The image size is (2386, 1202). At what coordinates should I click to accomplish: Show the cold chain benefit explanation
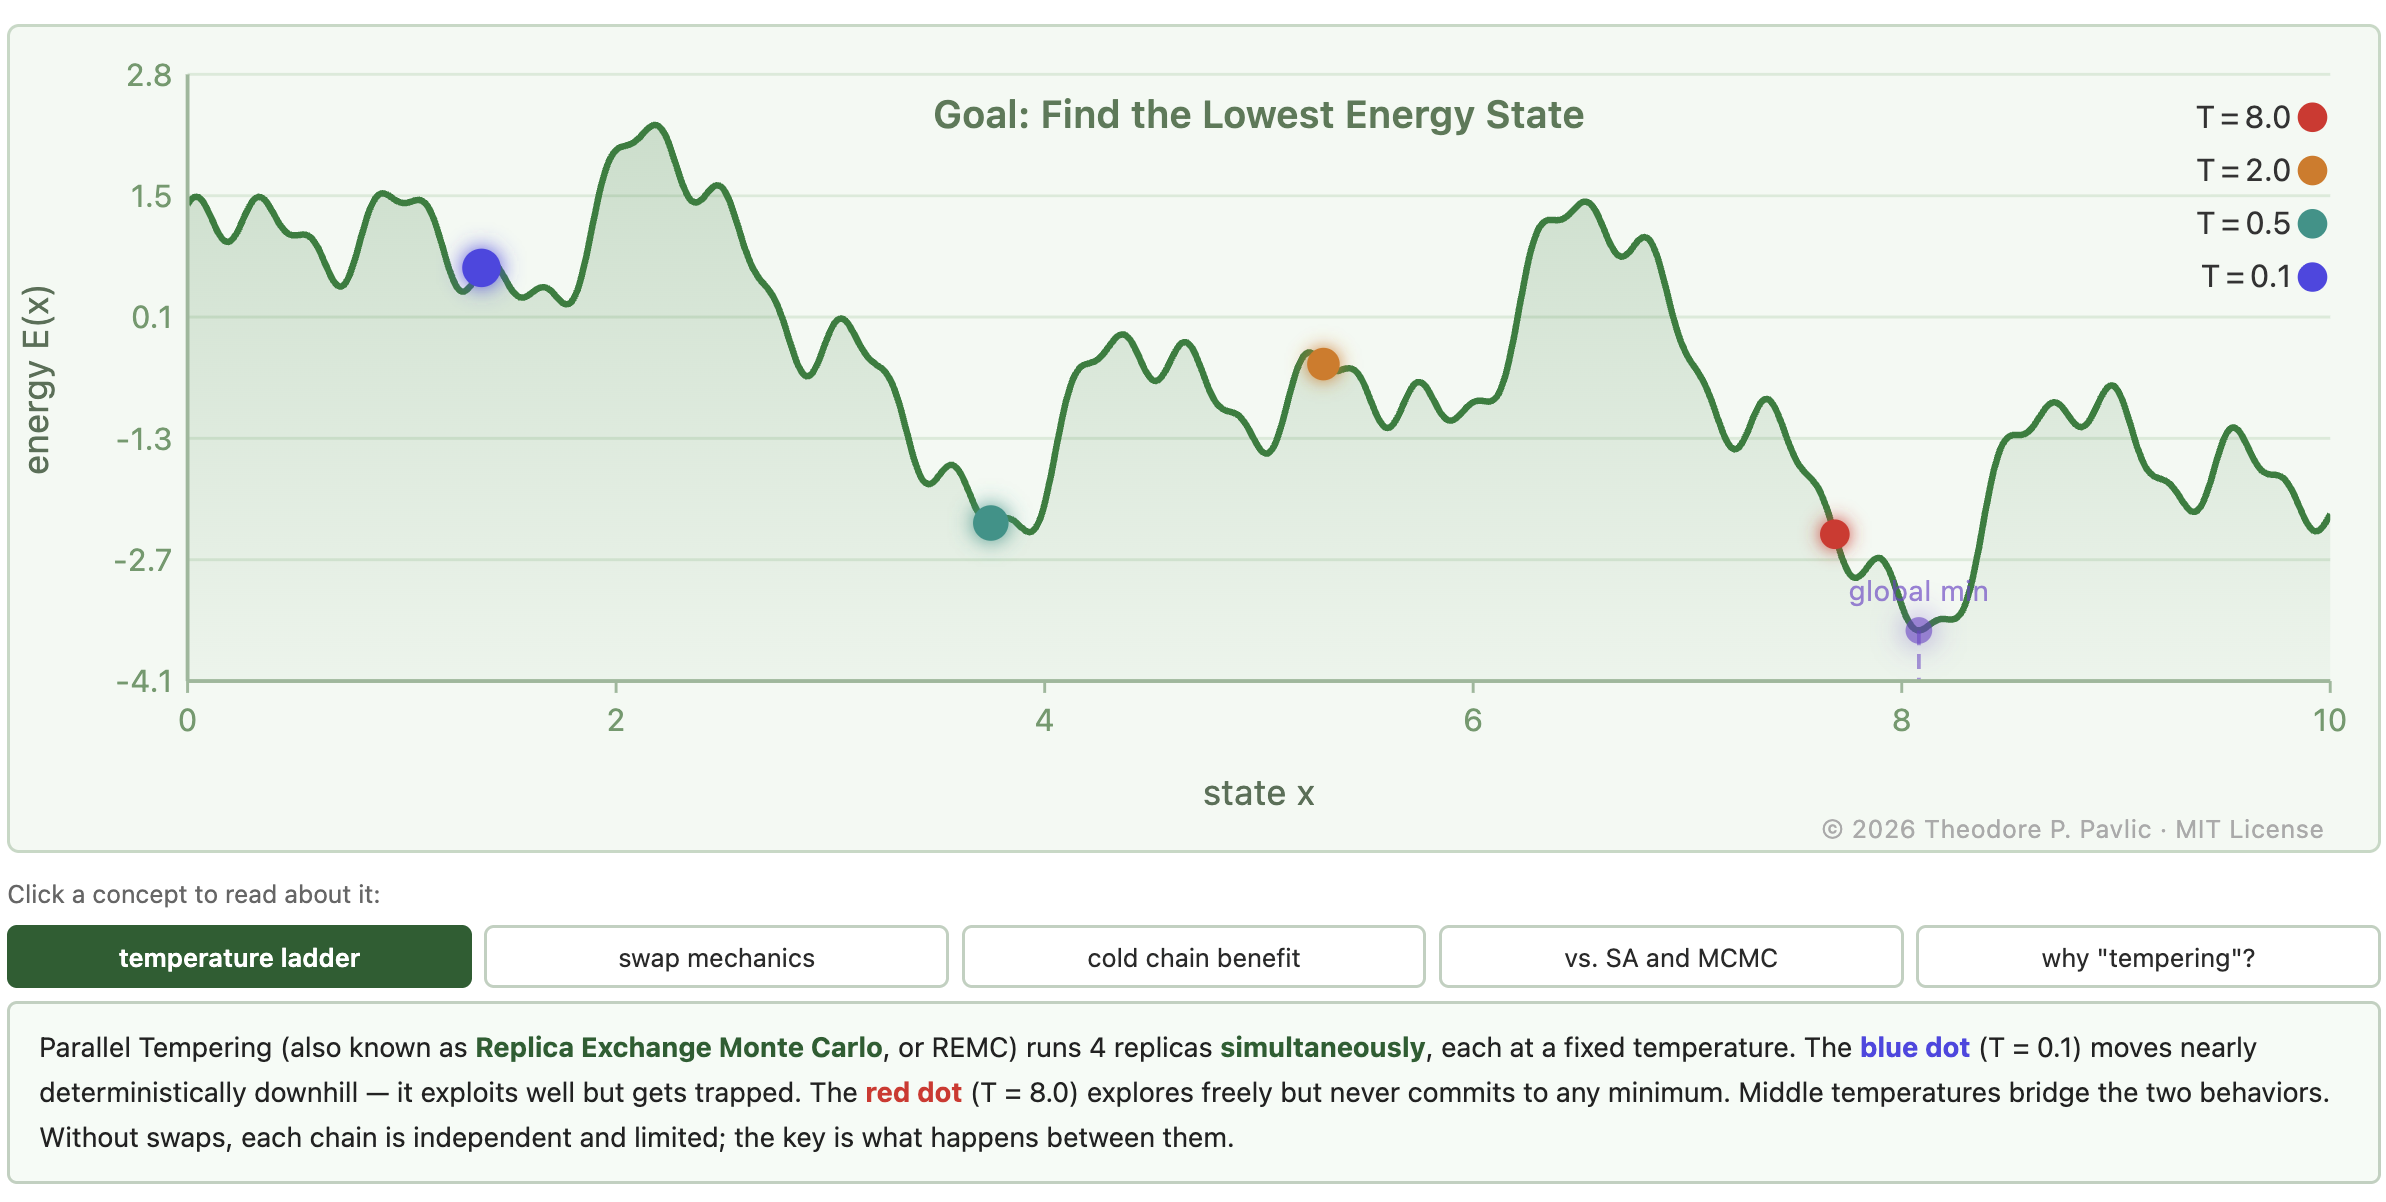pyautogui.click(x=1193, y=957)
